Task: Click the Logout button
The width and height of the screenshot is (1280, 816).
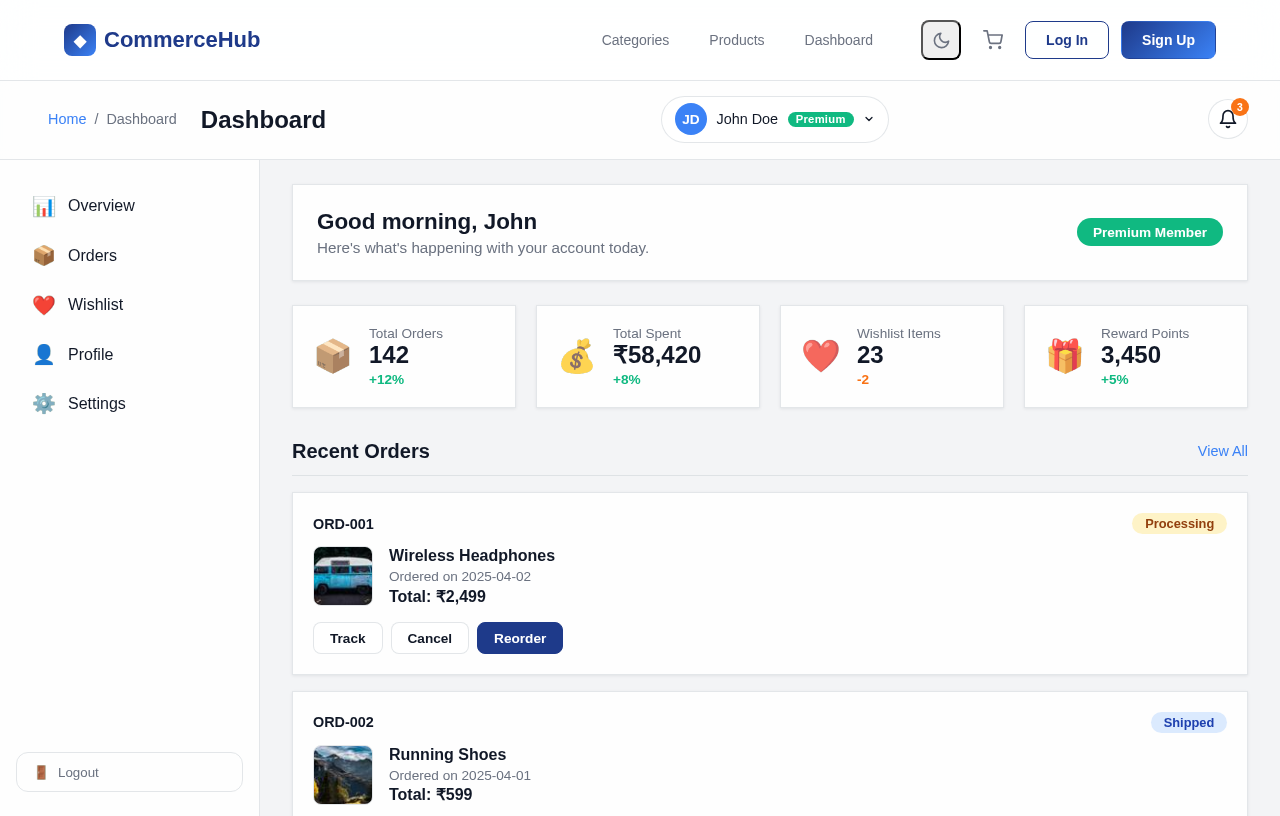Action: (130, 772)
